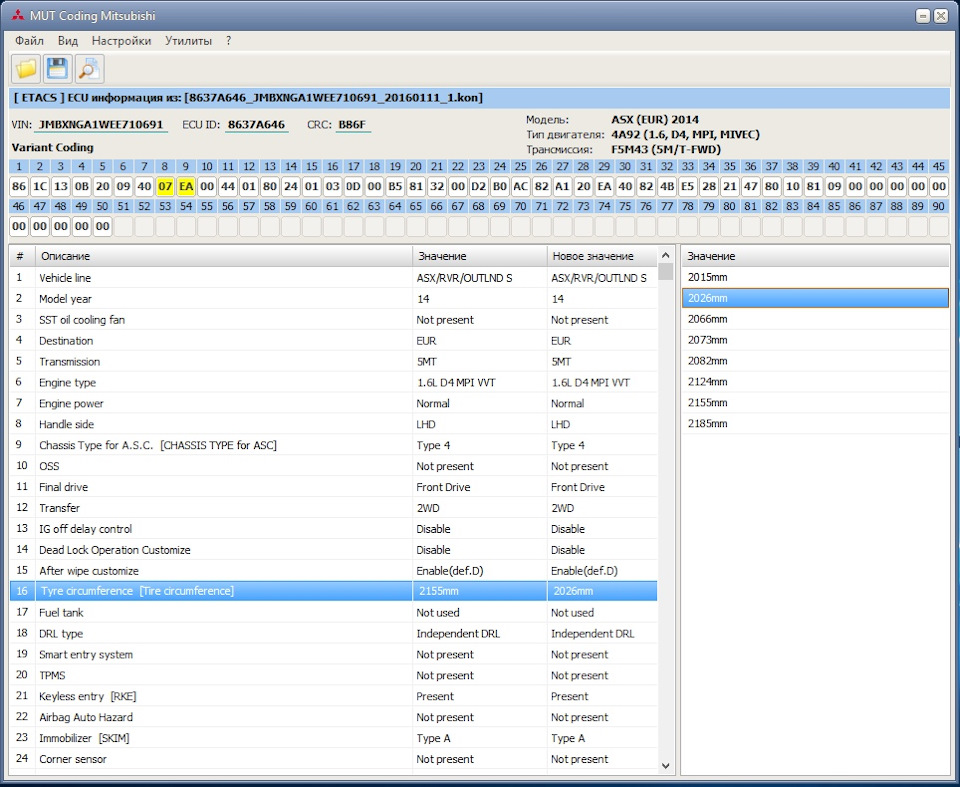Screen dimensions: 960x787
Task: Open the Вид menu
Action: 67,41
